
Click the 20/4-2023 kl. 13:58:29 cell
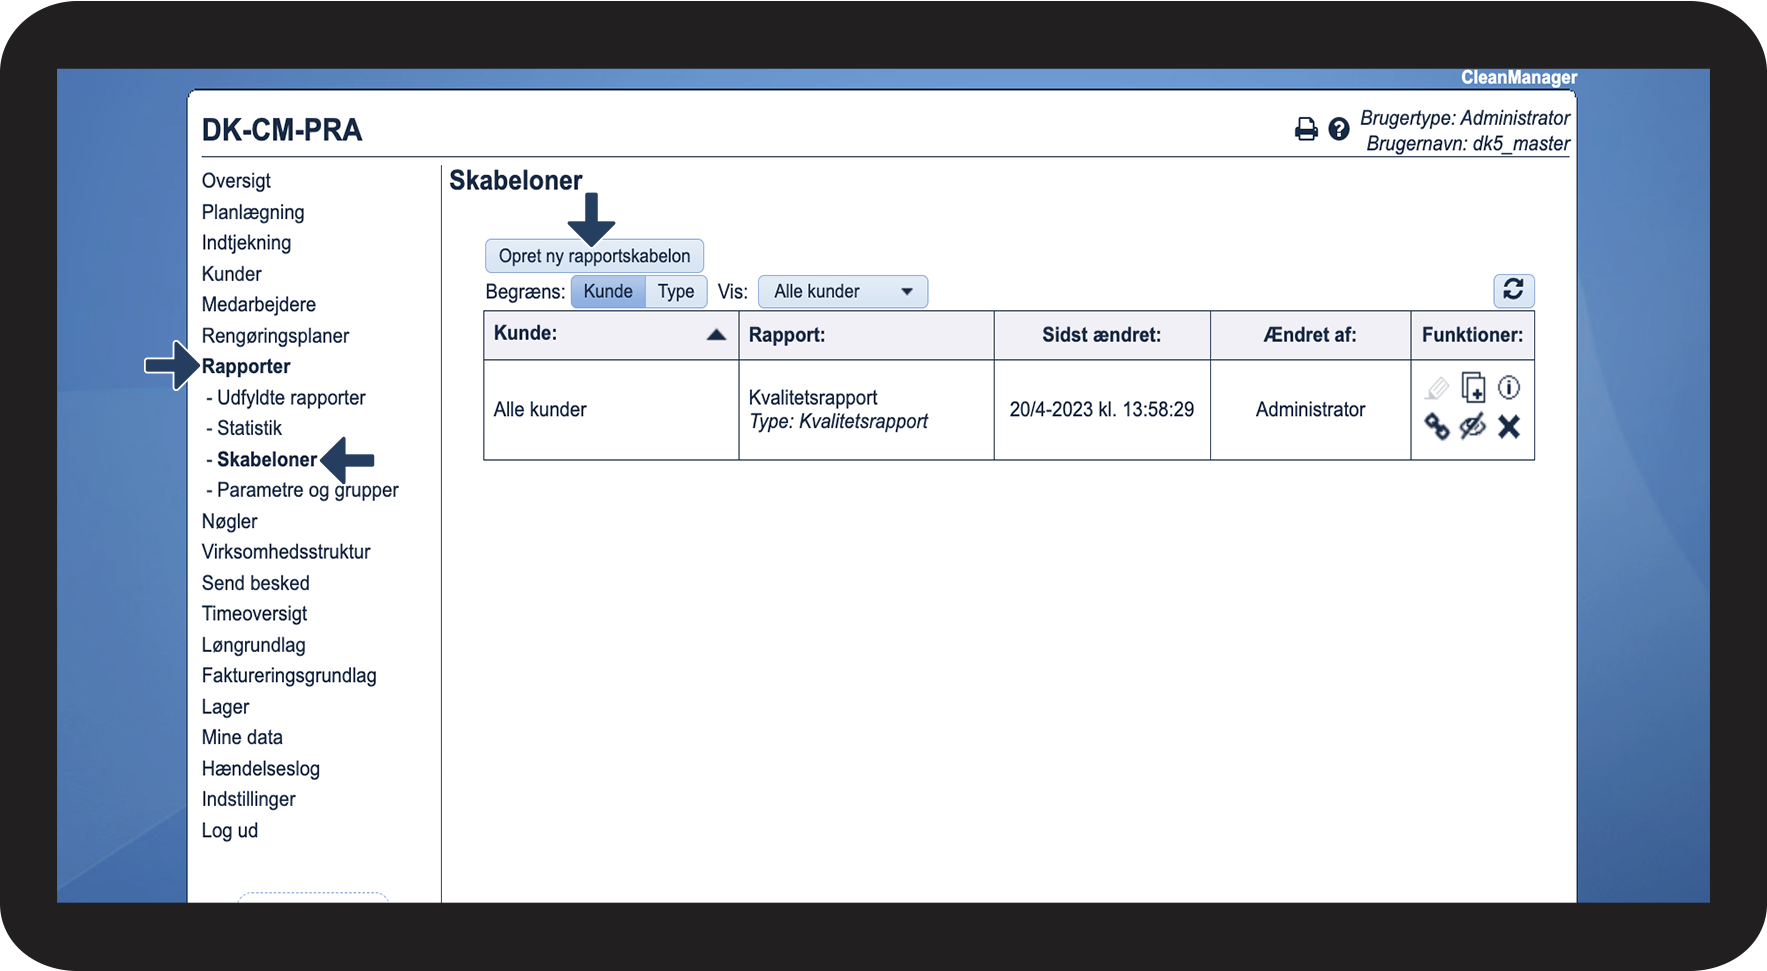point(1102,410)
